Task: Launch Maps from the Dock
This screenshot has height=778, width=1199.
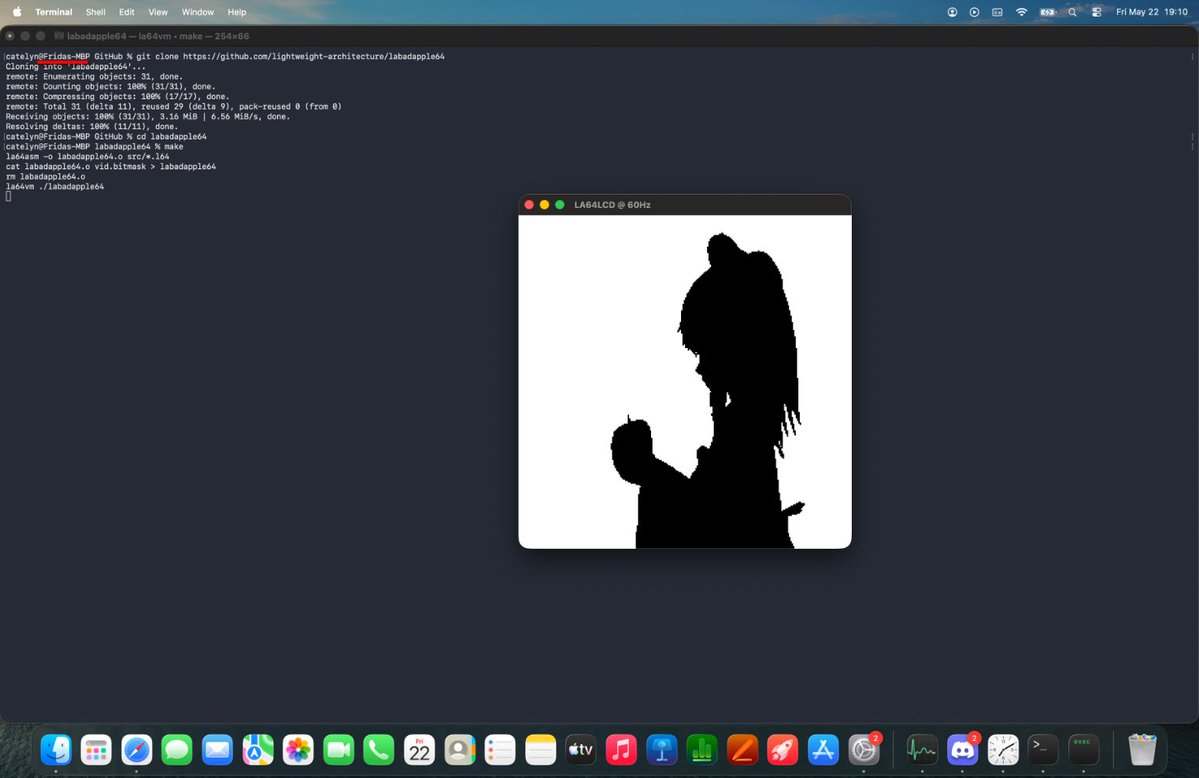Action: click(x=258, y=750)
